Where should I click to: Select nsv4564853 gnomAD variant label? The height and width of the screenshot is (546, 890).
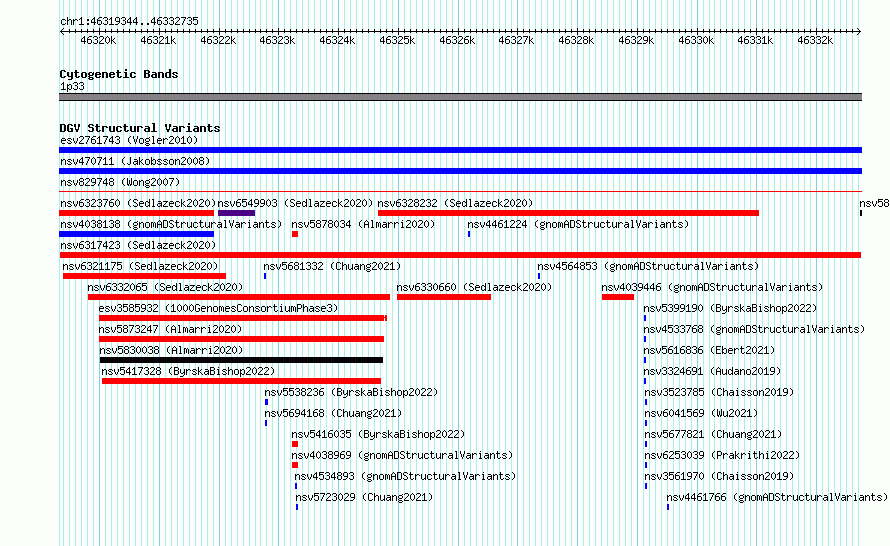click(x=648, y=266)
